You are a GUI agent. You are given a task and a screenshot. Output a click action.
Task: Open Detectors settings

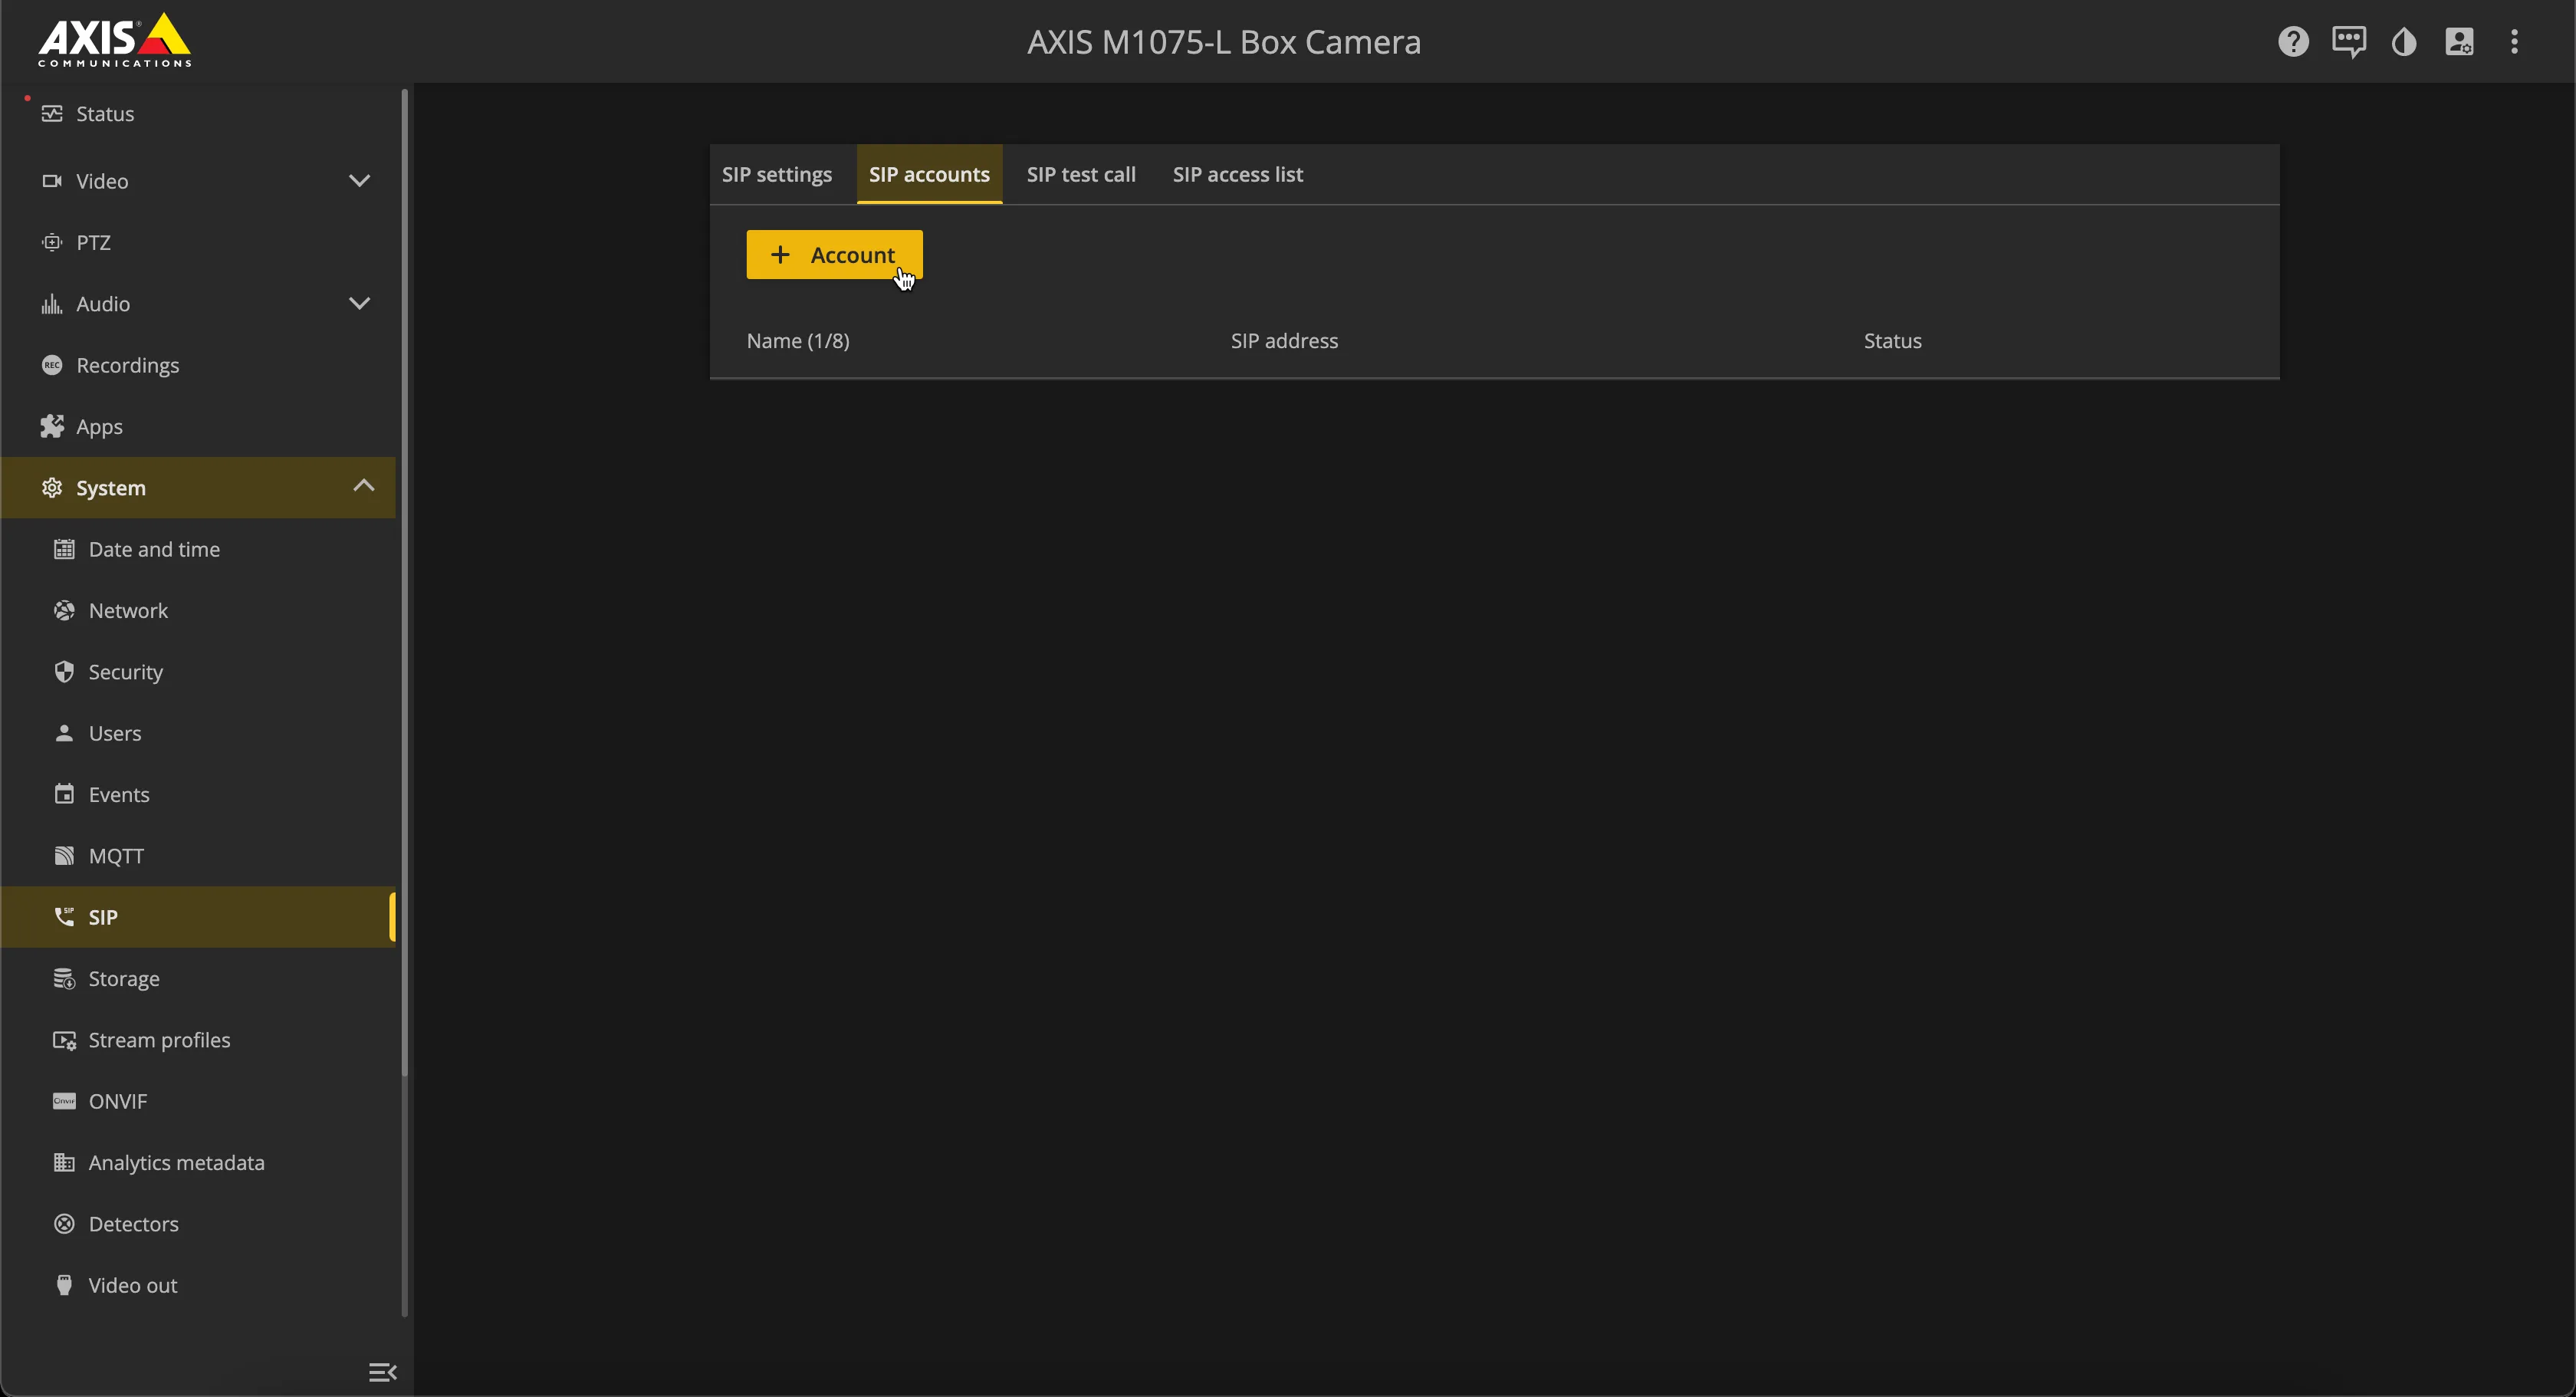(x=198, y=1224)
